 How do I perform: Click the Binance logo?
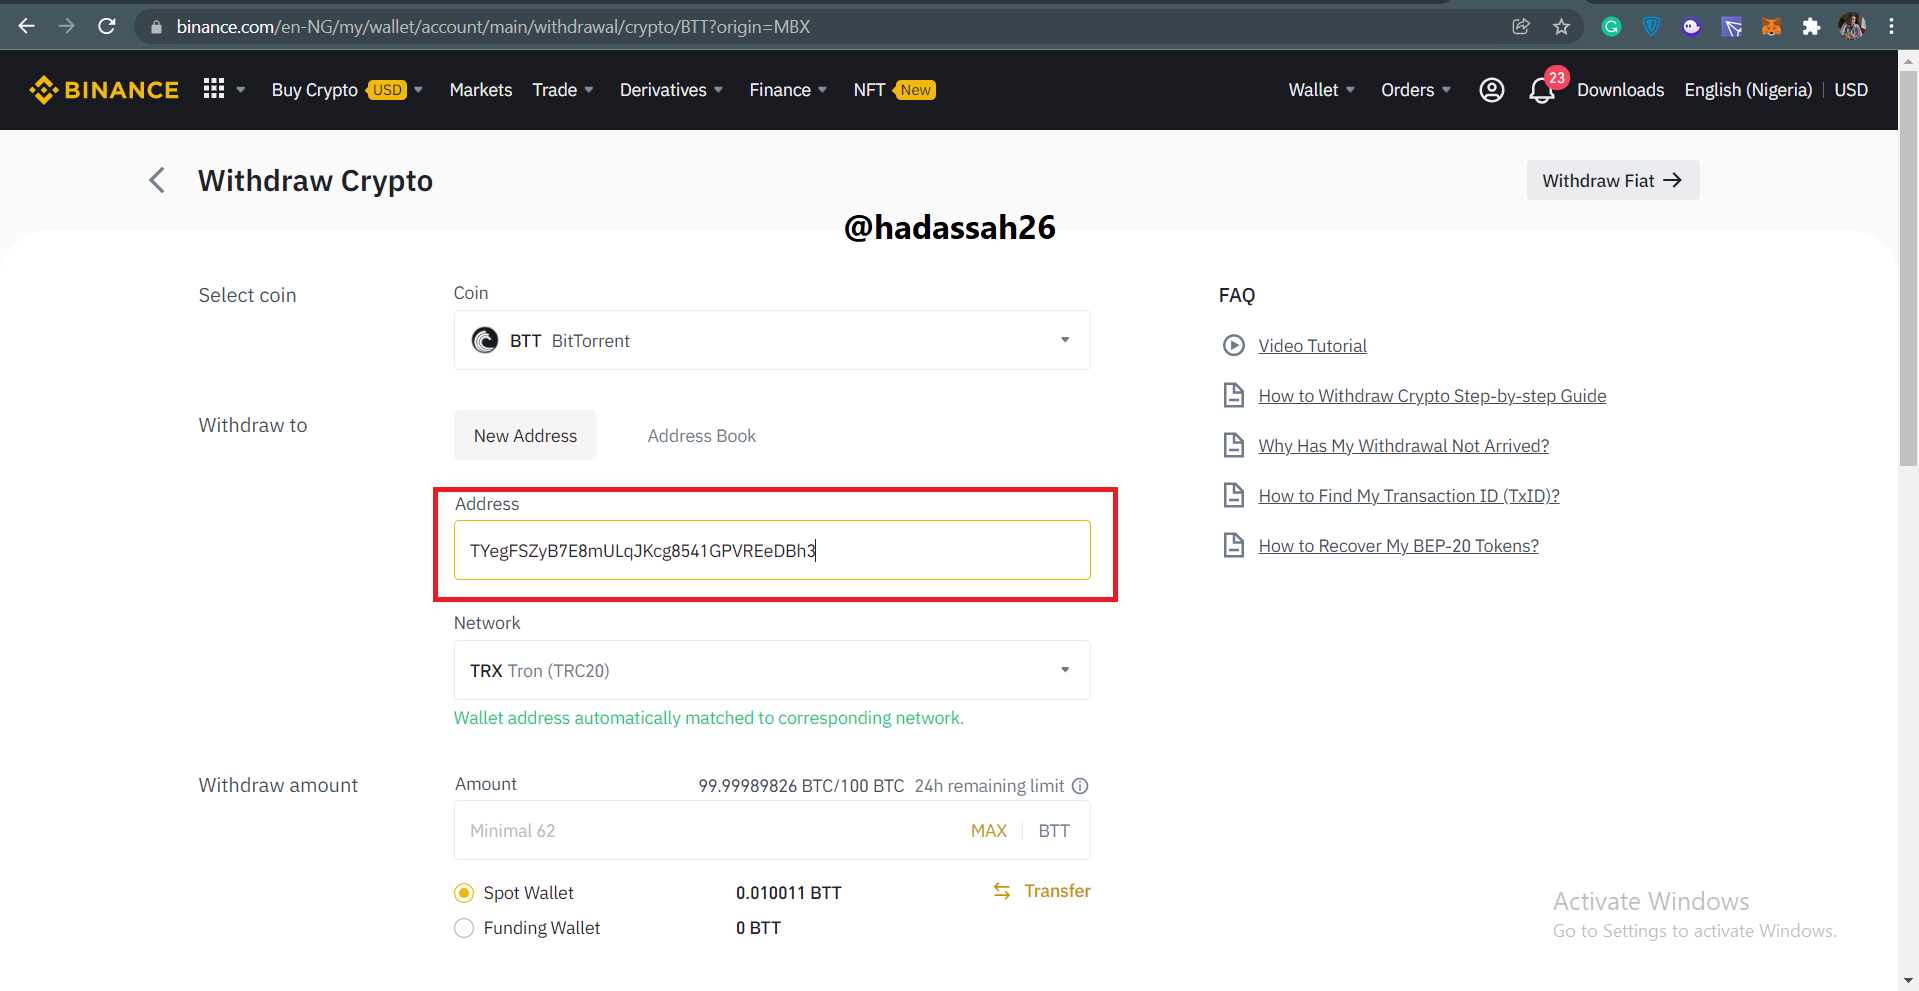pos(104,90)
